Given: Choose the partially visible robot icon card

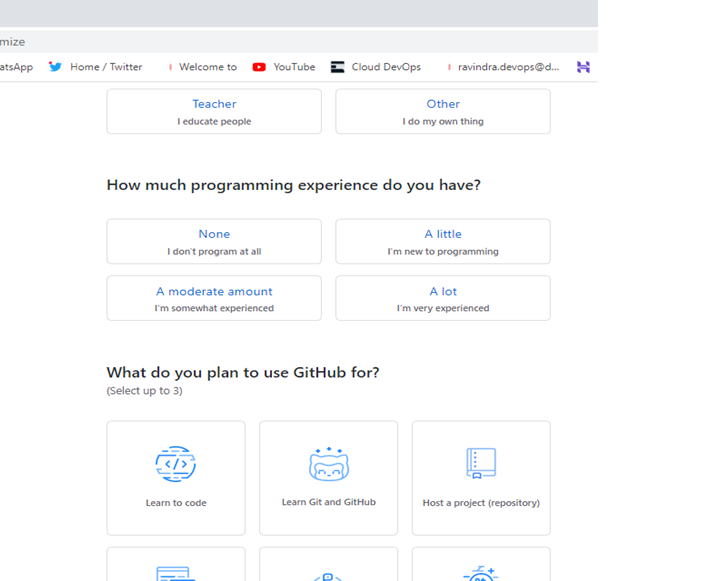Looking at the screenshot, I should (x=328, y=566).
